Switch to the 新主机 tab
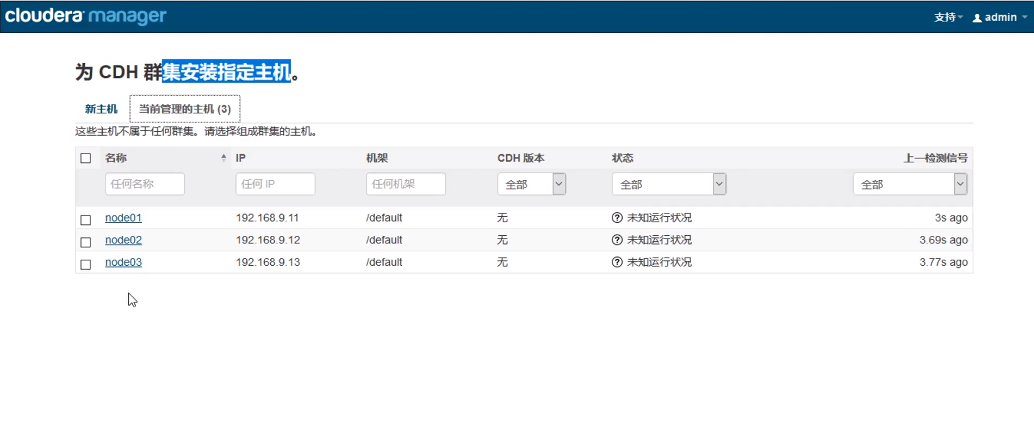The height and width of the screenshot is (425, 1034). point(101,109)
